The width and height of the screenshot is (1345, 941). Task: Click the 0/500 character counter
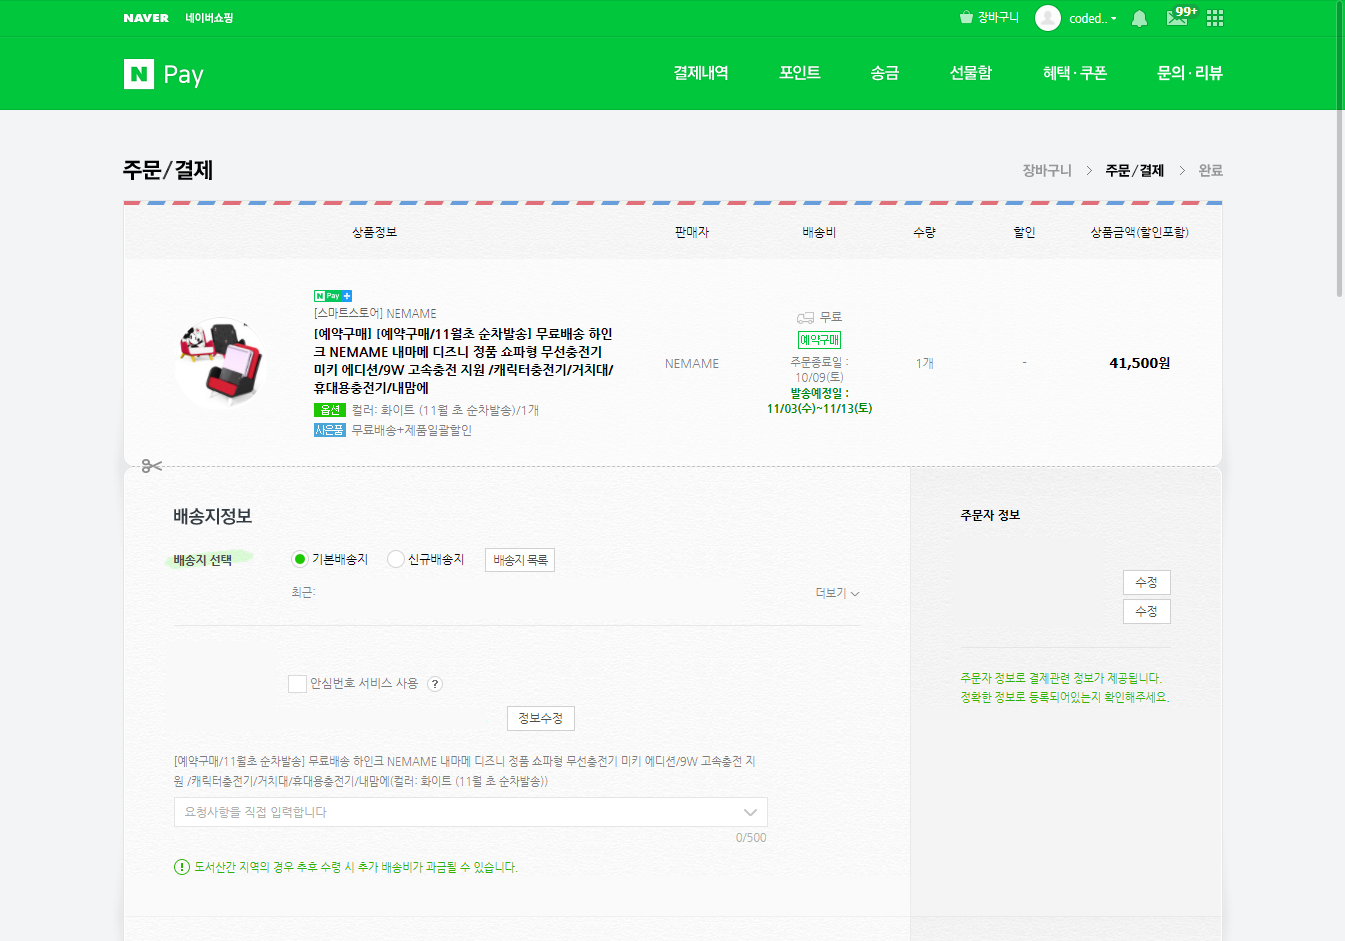pyautogui.click(x=751, y=838)
